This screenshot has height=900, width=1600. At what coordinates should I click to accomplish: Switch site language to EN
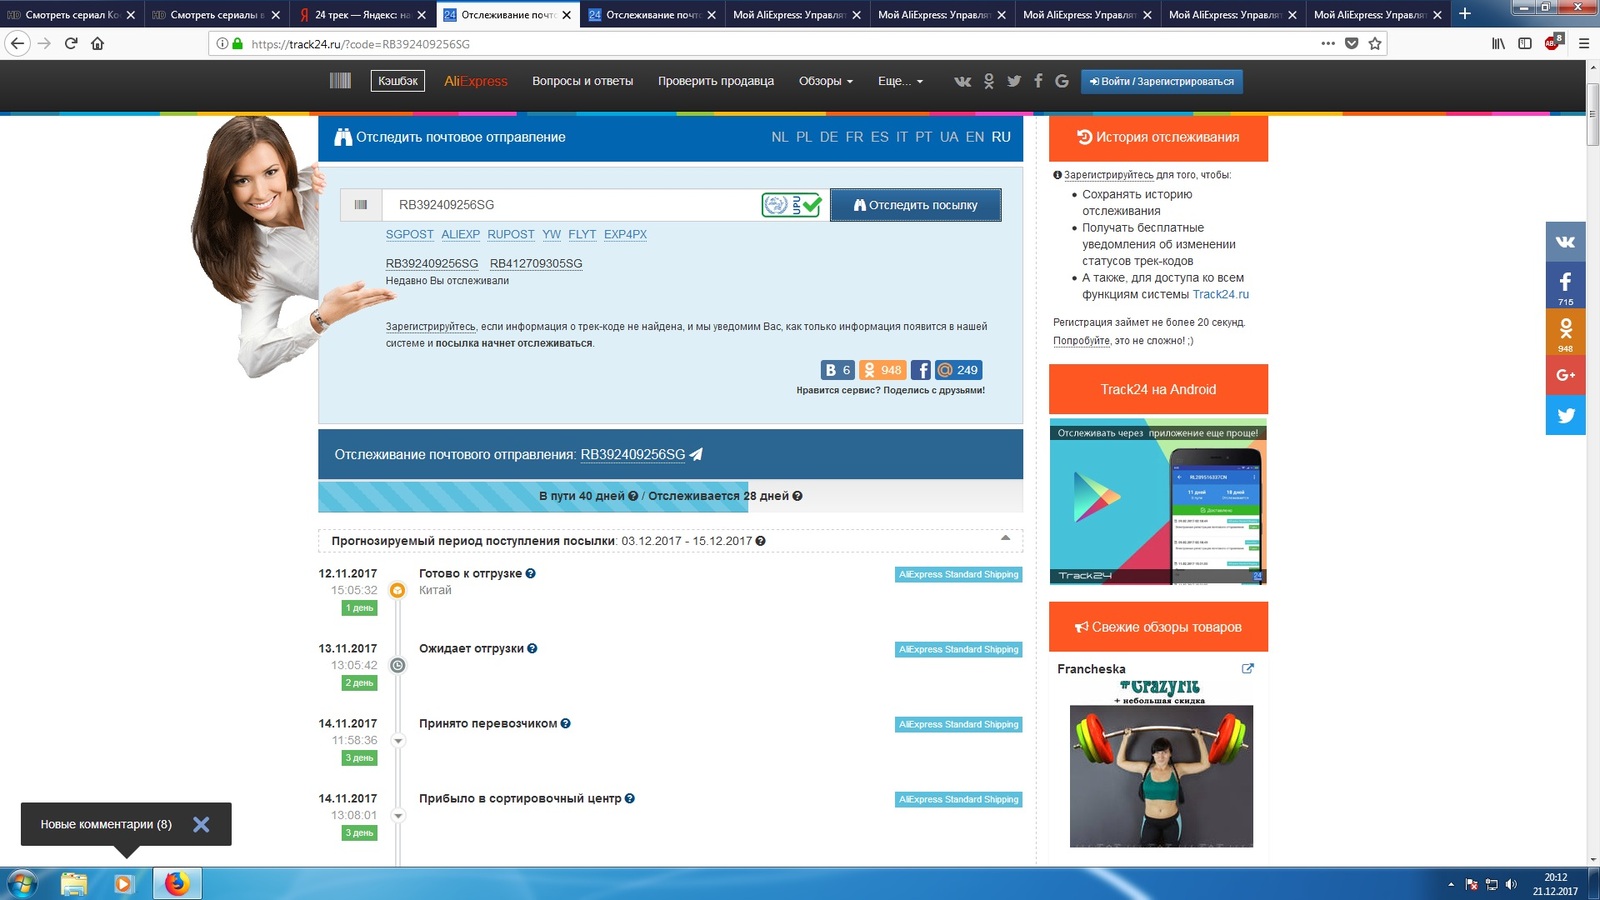tap(975, 137)
